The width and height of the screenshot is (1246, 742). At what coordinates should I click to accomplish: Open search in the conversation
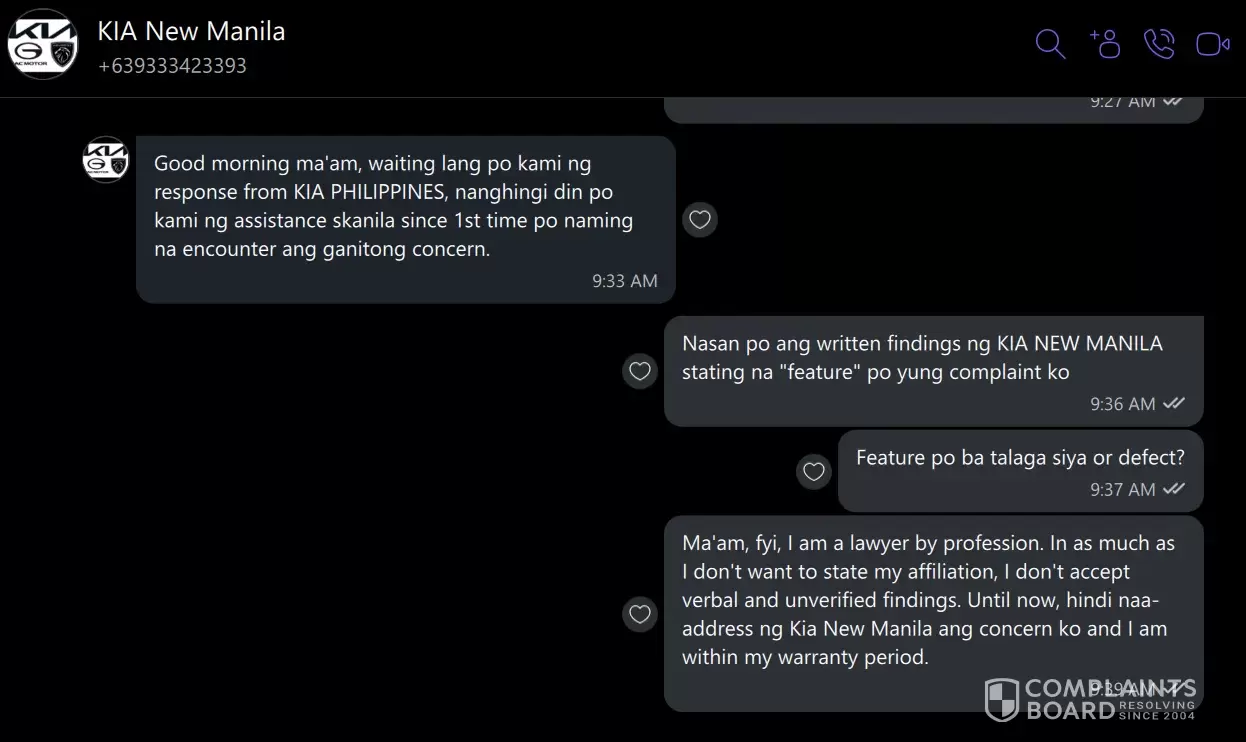pyautogui.click(x=1050, y=44)
